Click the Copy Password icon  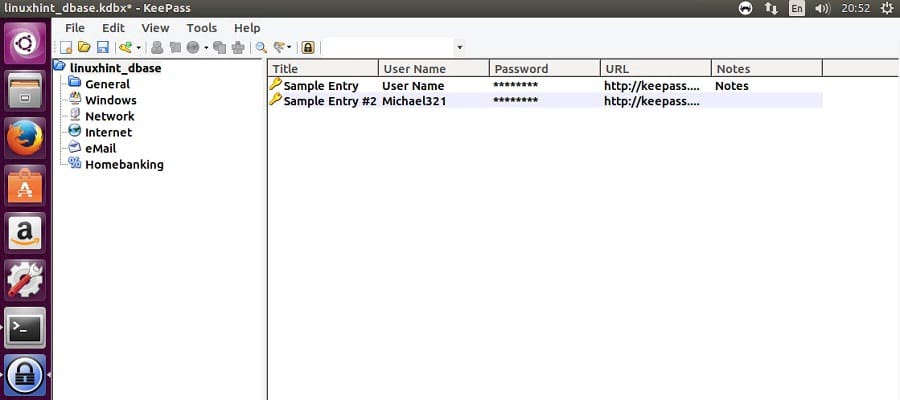tap(175, 48)
